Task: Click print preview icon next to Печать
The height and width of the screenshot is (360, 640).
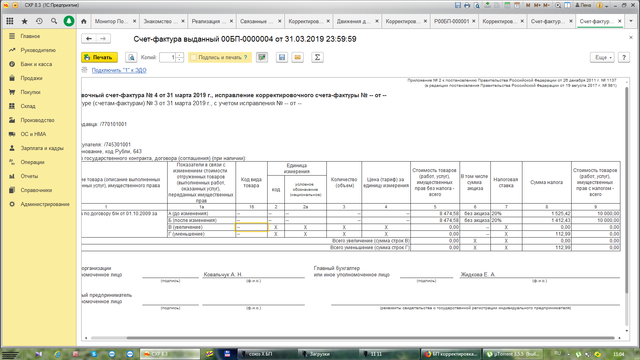Action: pyautogui.click(x=131, y=58)
